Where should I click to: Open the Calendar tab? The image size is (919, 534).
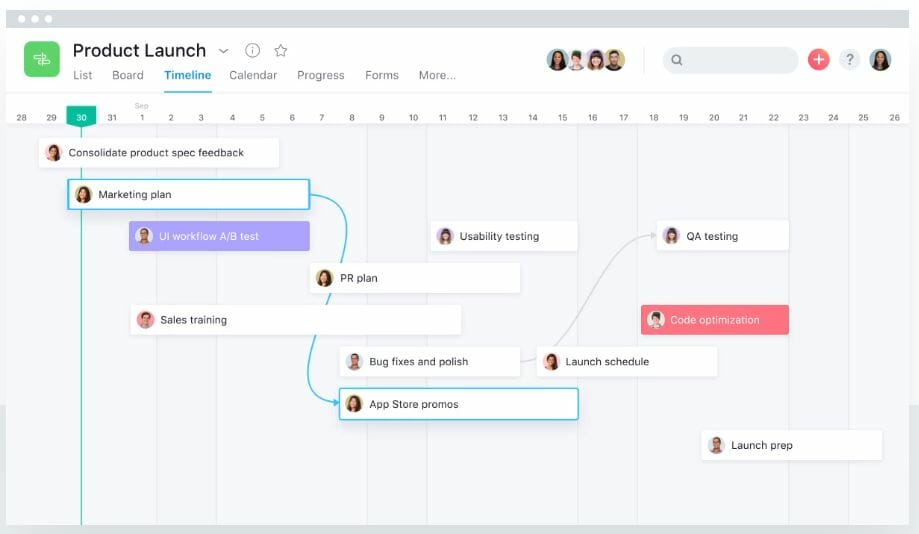[x=253, y=75]
